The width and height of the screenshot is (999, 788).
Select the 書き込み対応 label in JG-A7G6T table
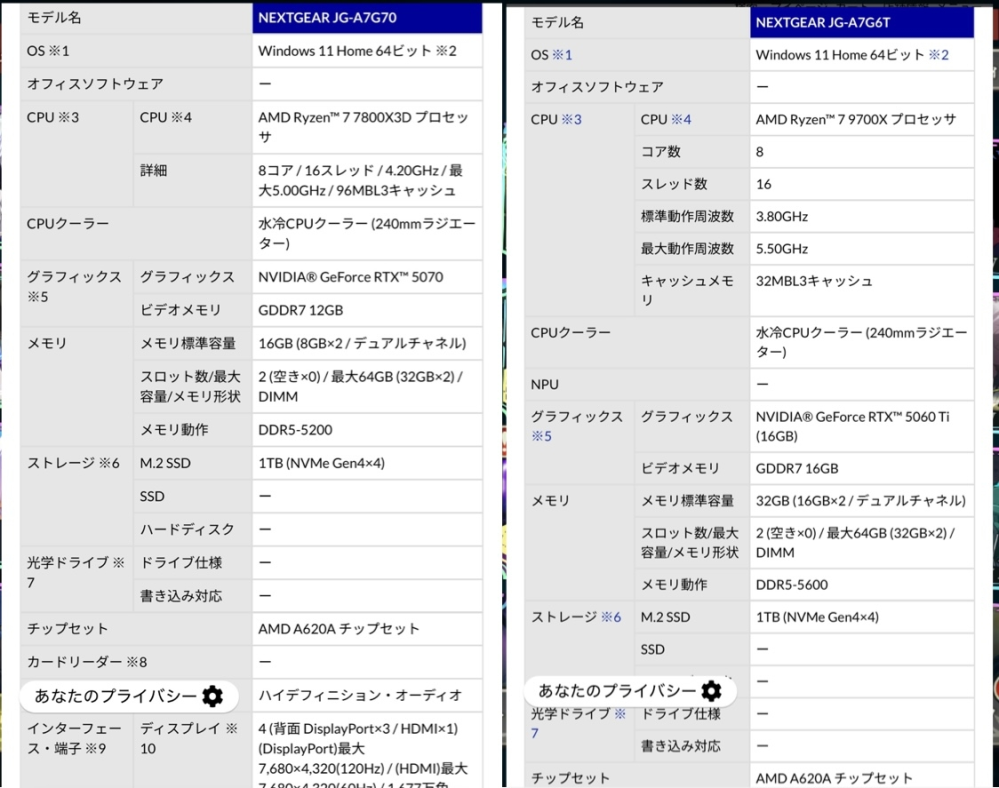tap(680, 746)
